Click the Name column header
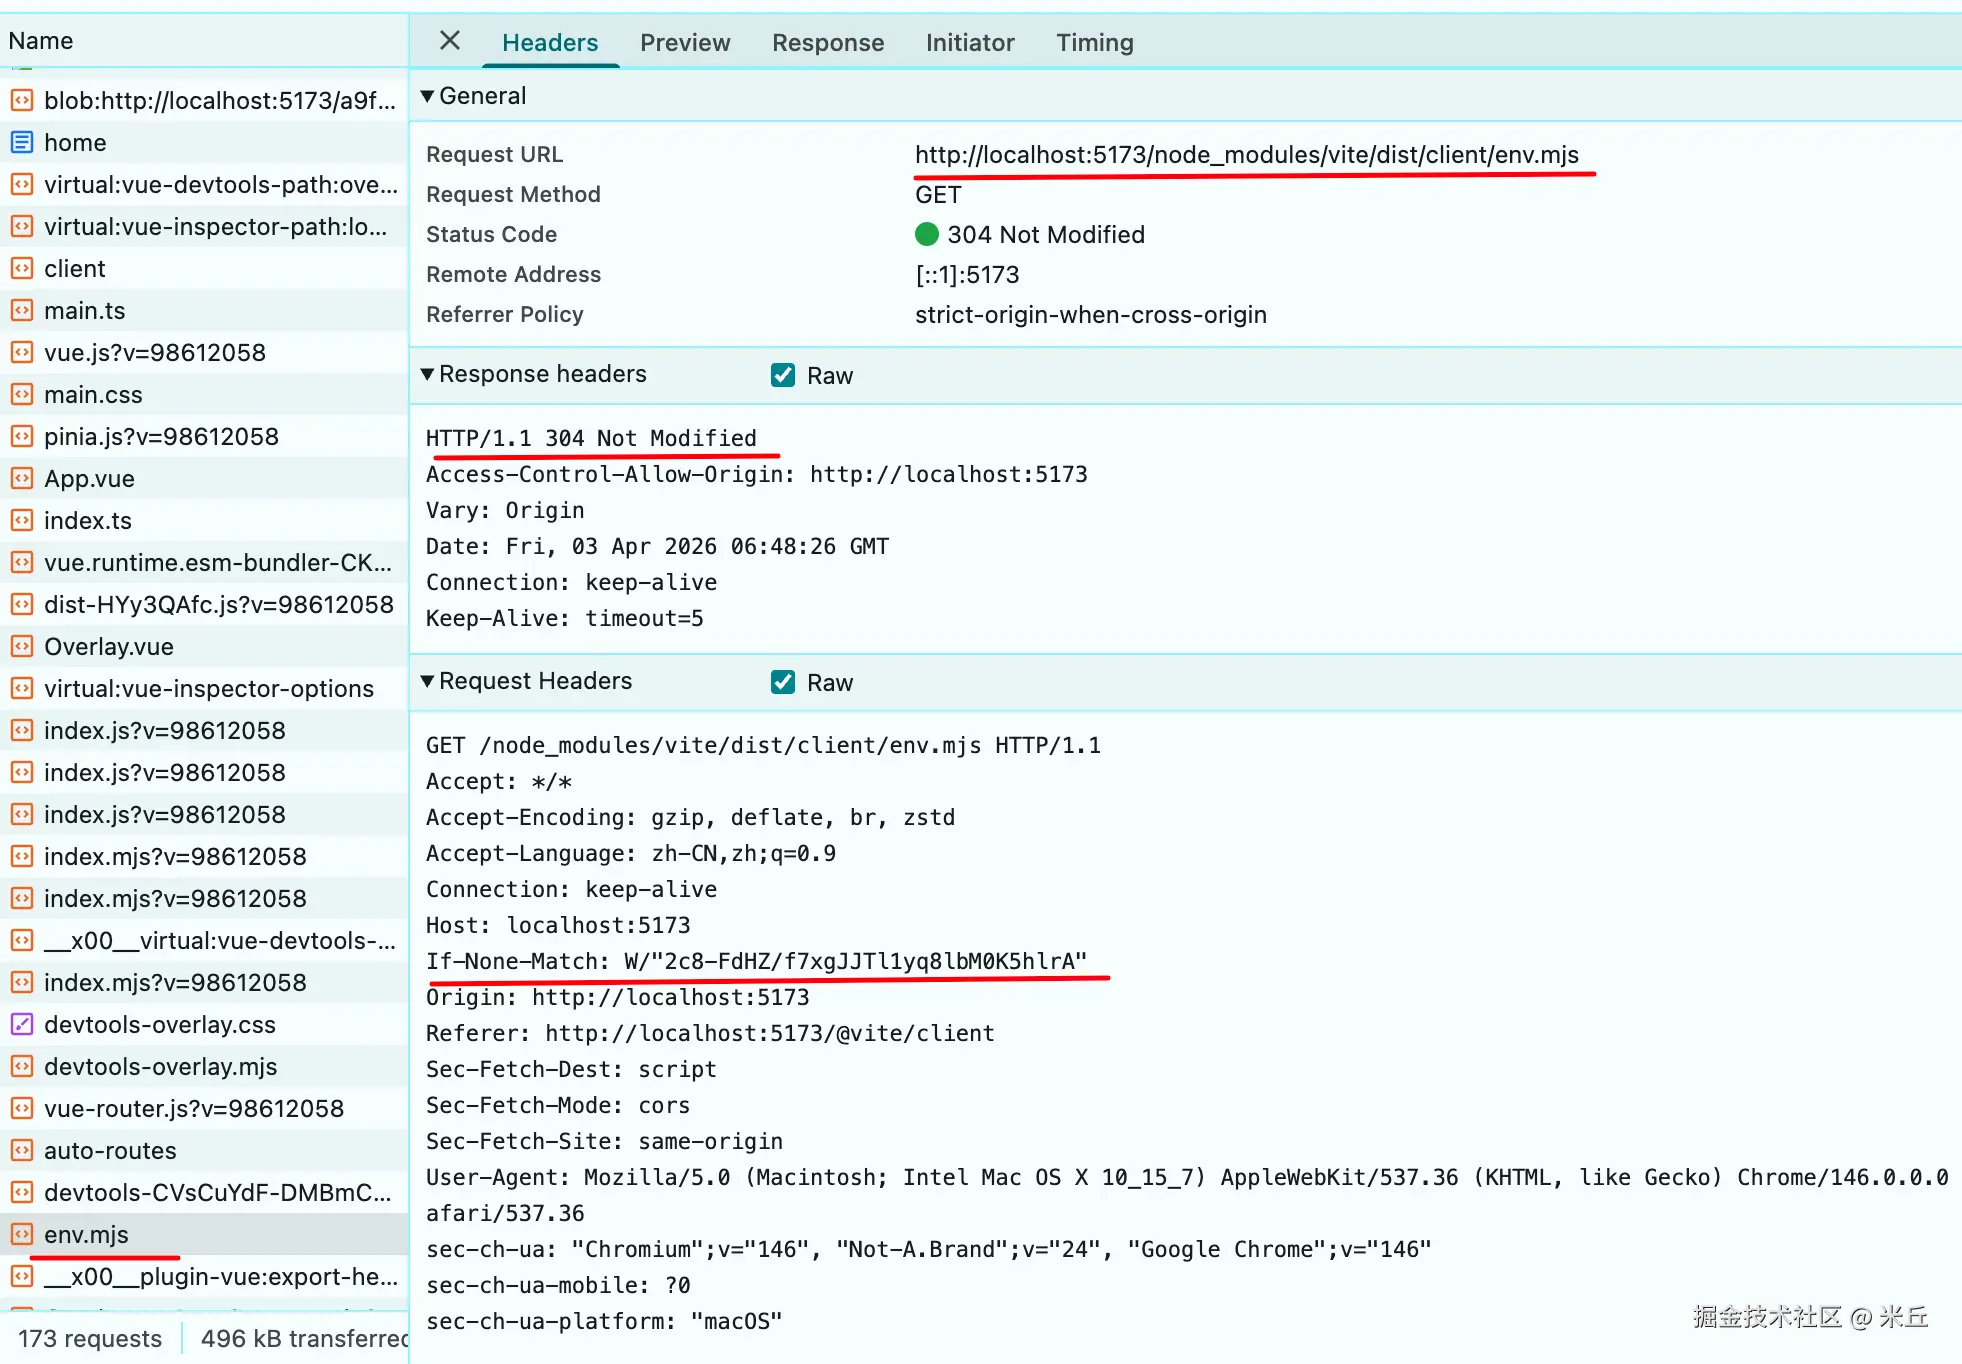Screen dimensions: 1962x1364 [41, 41]
